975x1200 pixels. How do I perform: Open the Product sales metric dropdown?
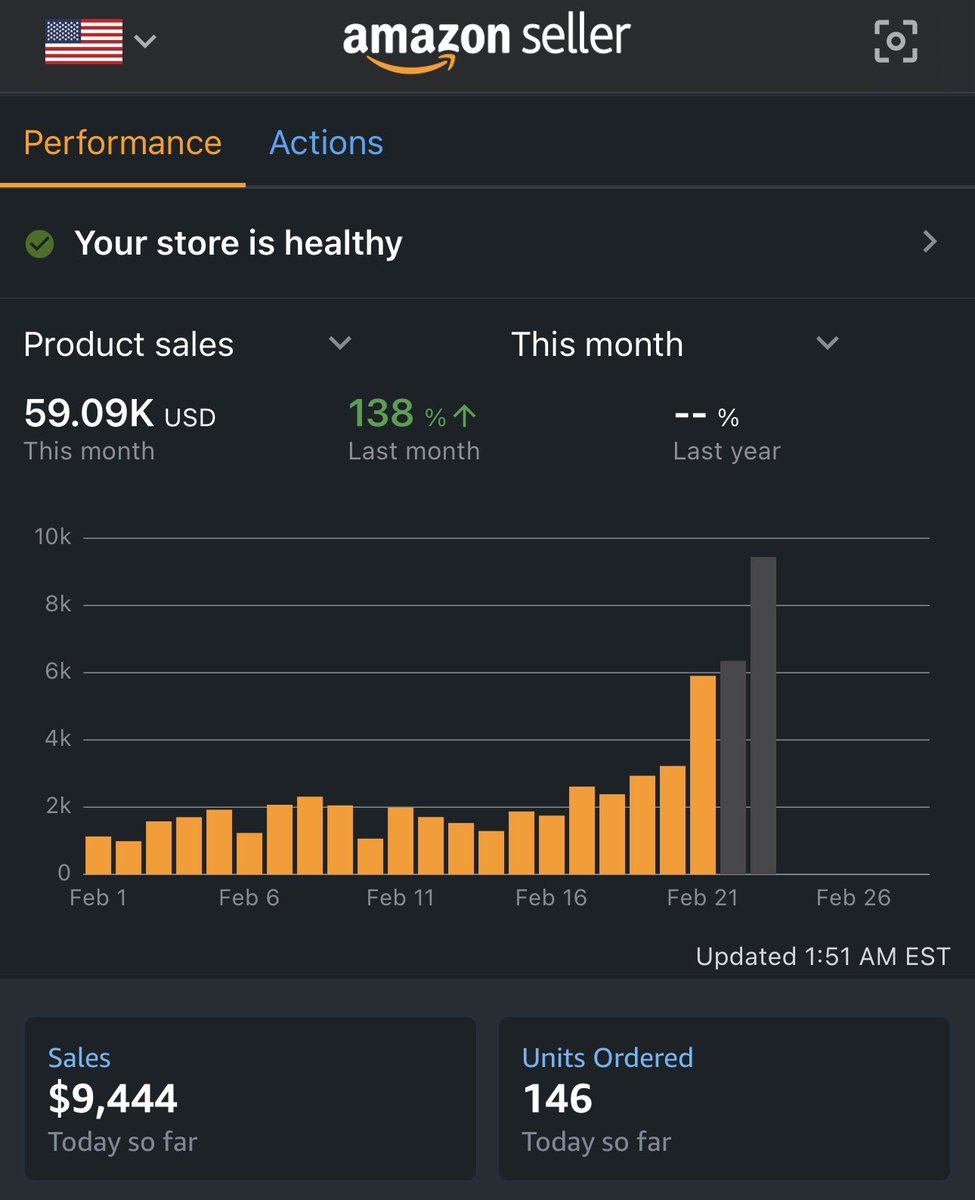pyautogui.click(x=339, y=343)
